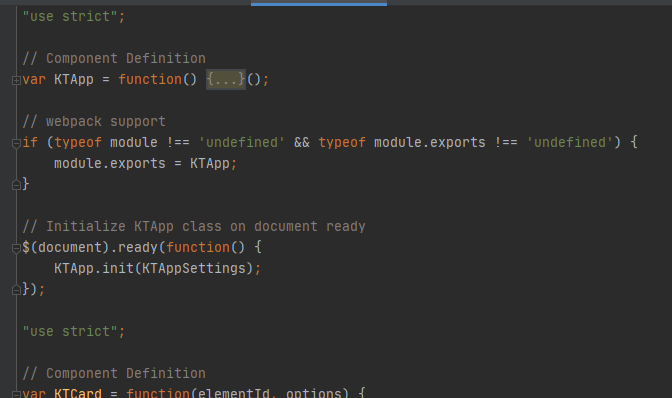Image resolution: width=672 pixels, height=398 pixels.
Task: Click the KTApp variable name in var declaration
Action: pos(74,79)
